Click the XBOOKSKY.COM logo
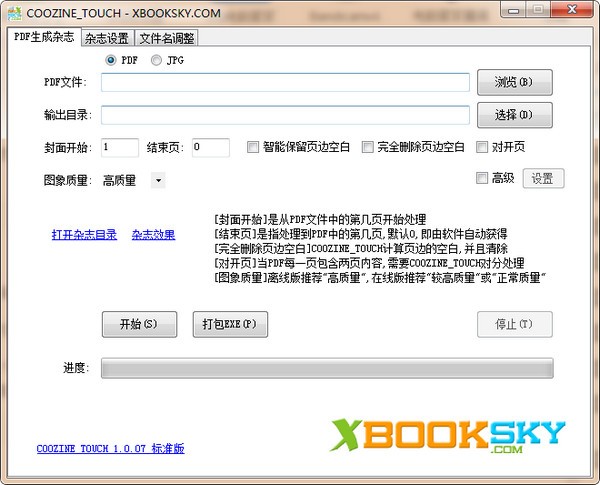Screen dimensions: 600x485 click(x=448, y=436)
